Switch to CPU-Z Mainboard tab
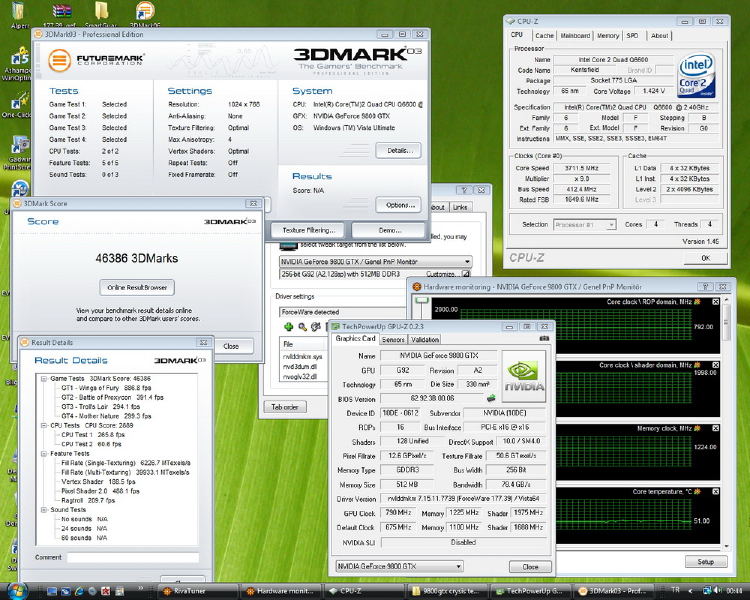This screenshot has width=750, height=600. point(575,36)
